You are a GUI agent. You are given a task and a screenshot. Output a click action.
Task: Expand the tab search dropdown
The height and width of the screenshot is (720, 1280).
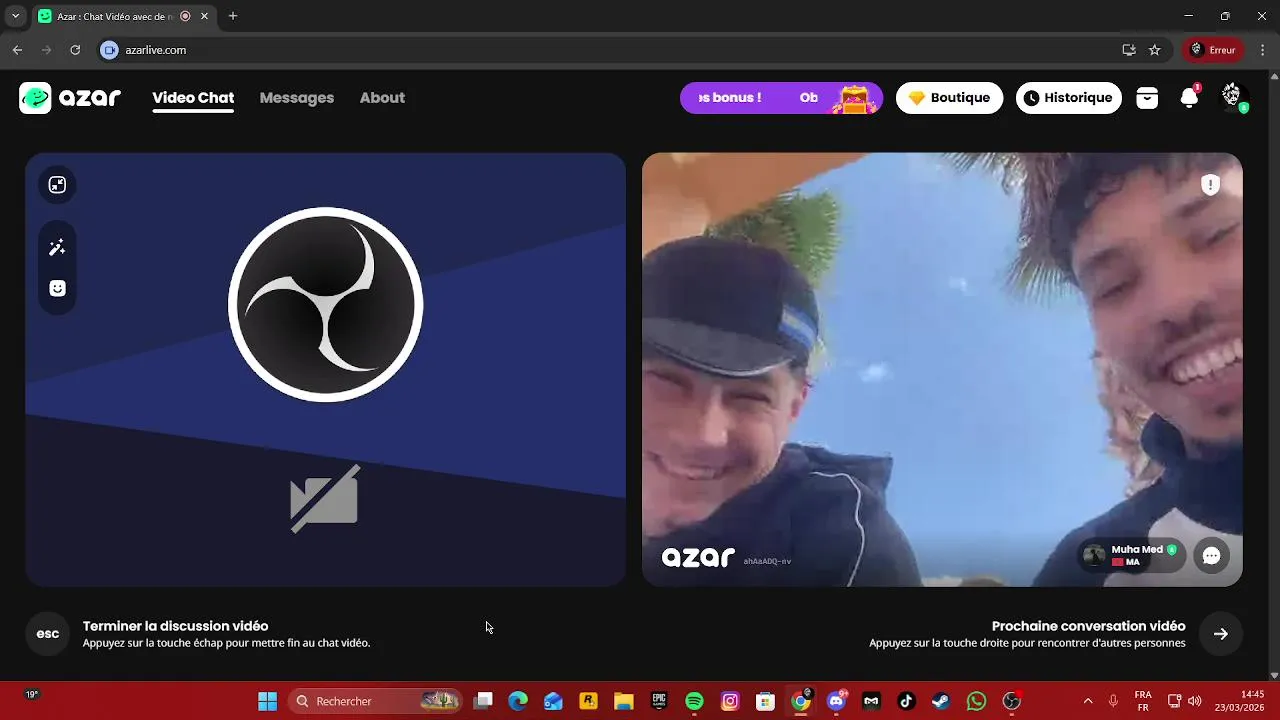pos(15,16)
